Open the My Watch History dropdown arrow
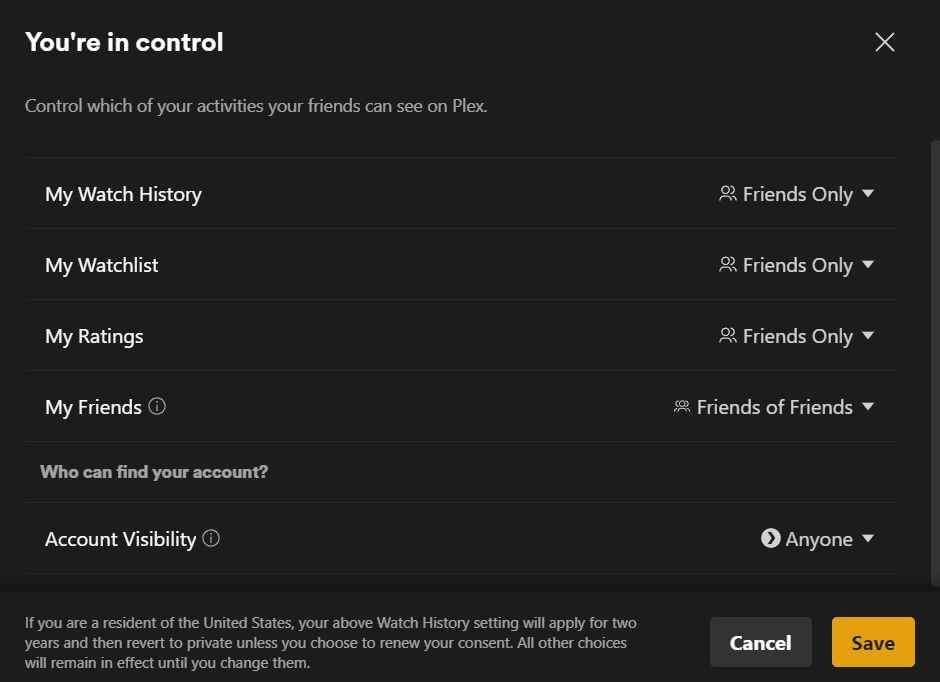Viewport: 940px width, 682px height. click(868, 194)
